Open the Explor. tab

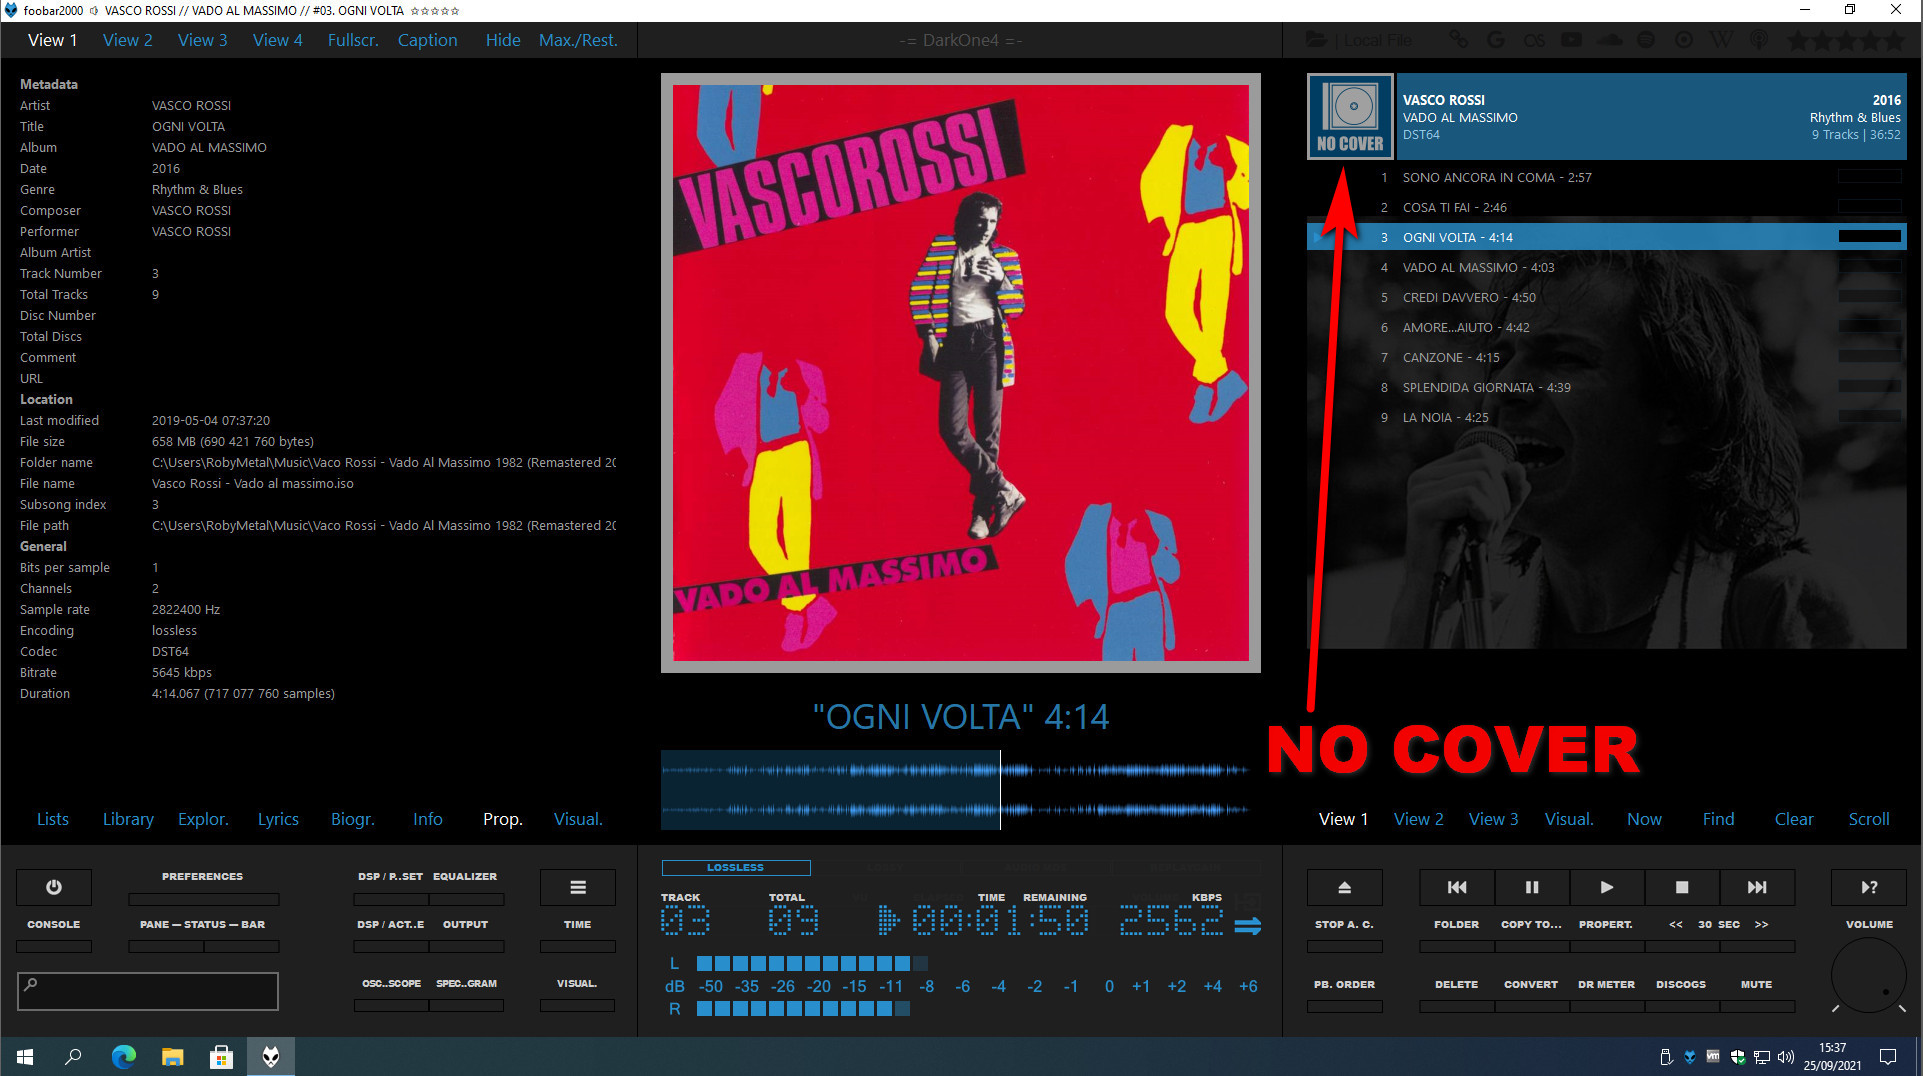click(203, 819)
